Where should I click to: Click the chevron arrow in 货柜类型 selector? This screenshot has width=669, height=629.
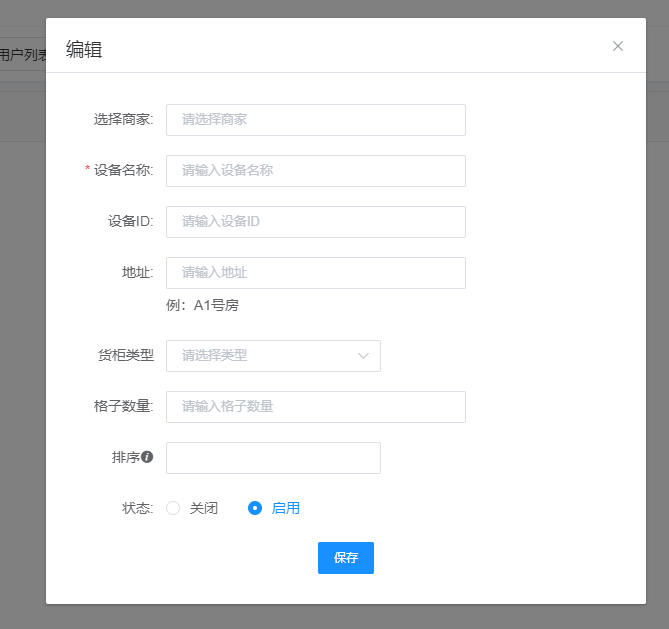(x=363, y=356)
